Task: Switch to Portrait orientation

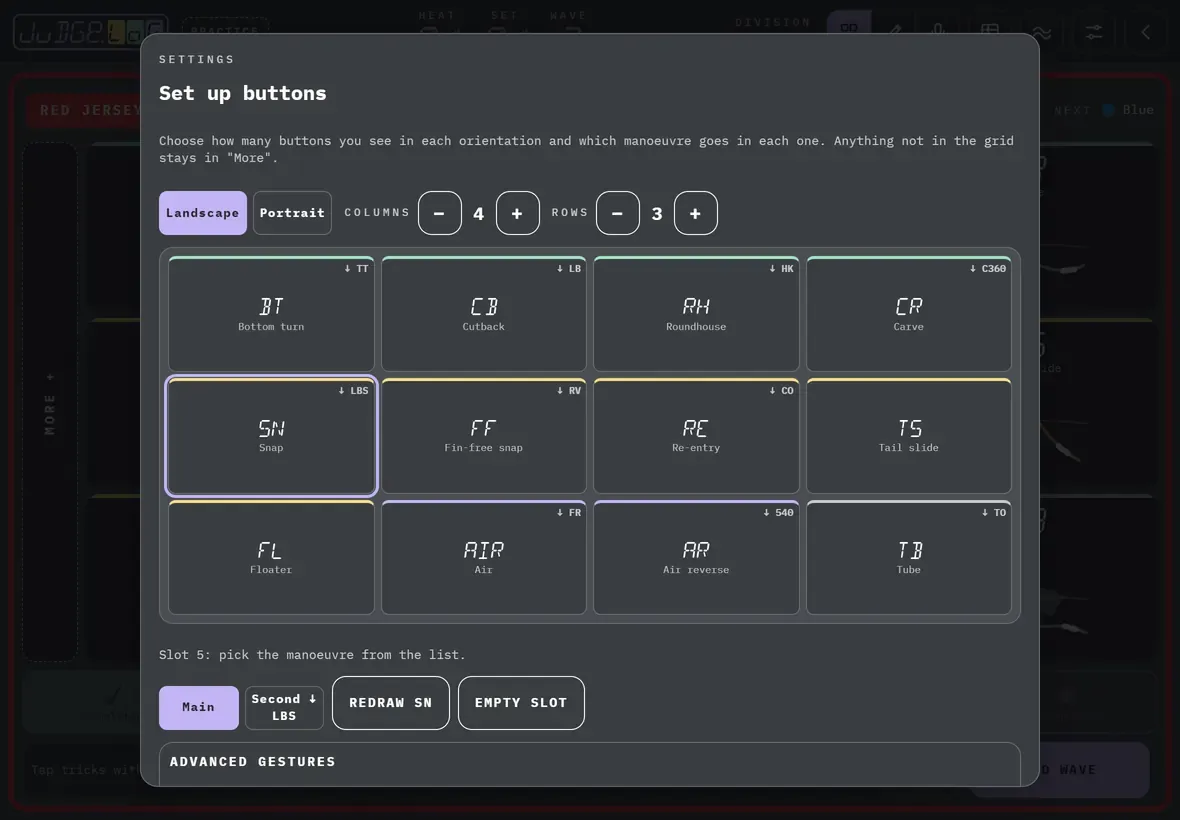Action: [x=292, y=213]
